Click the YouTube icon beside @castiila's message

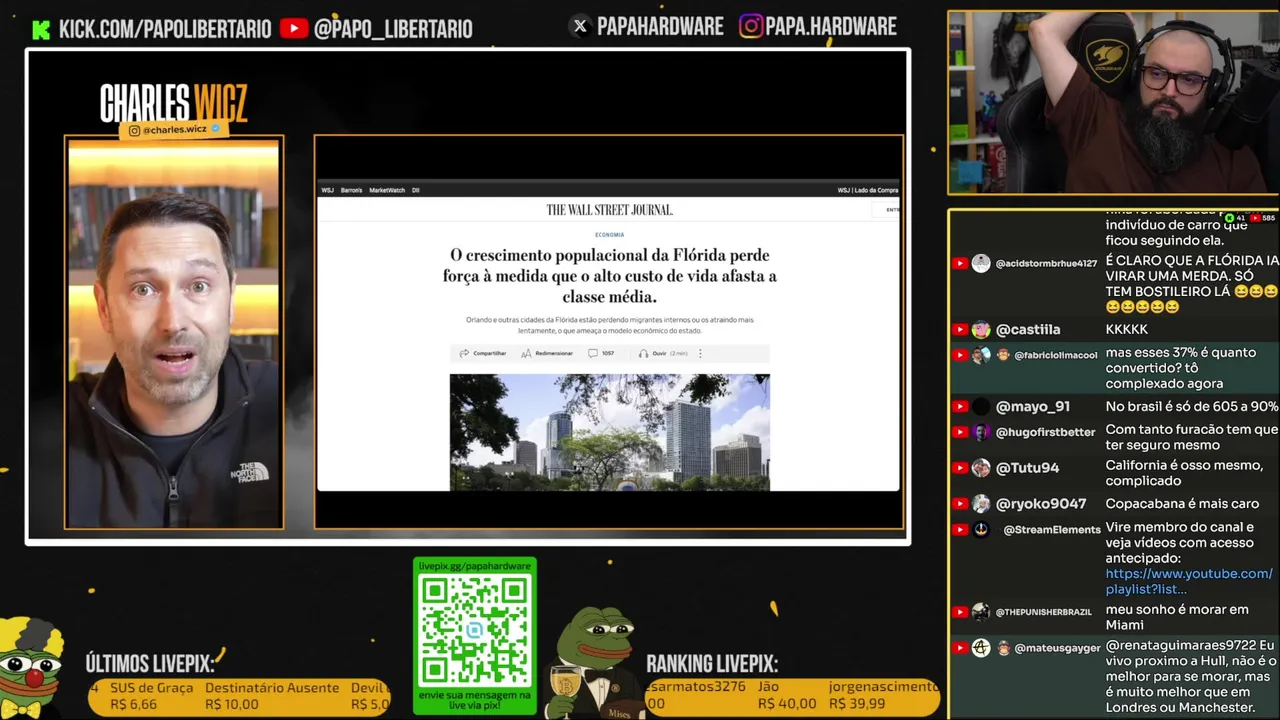[x=960, y=330]
